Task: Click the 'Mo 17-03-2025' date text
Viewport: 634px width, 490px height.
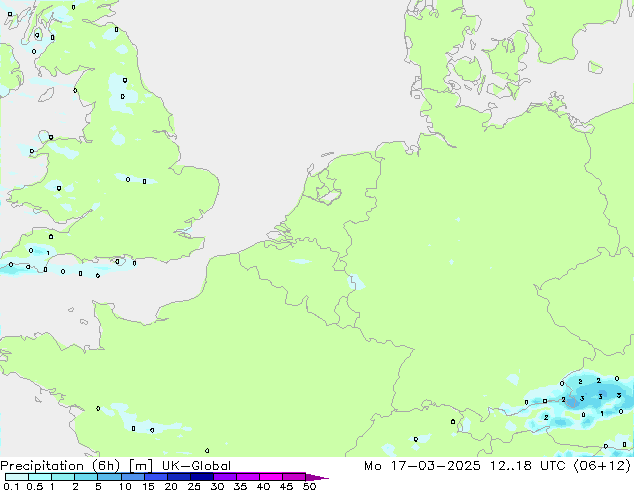Action: pyautogui.click(x=422, y=466)
